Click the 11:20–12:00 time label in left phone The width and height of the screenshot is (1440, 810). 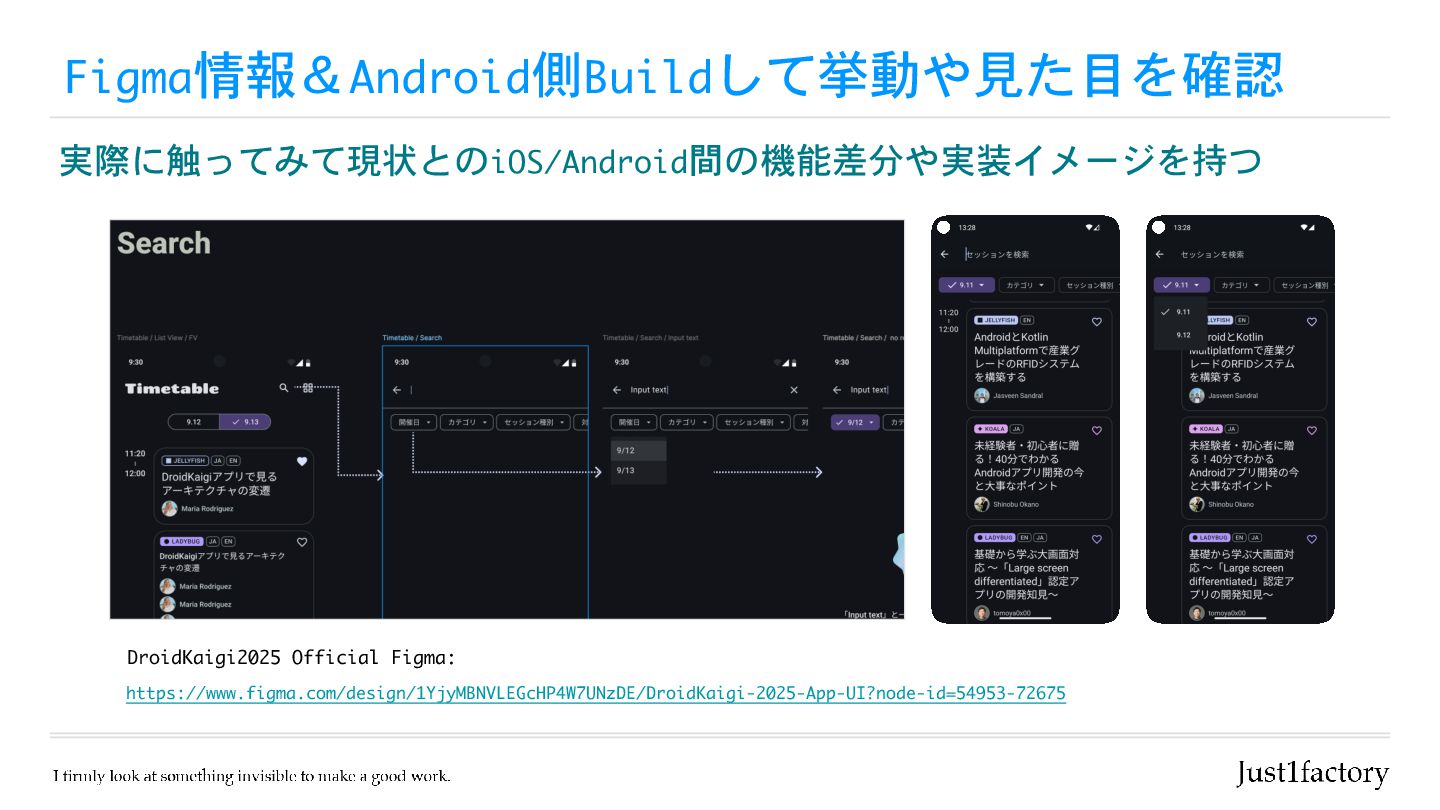coord(948,320)
